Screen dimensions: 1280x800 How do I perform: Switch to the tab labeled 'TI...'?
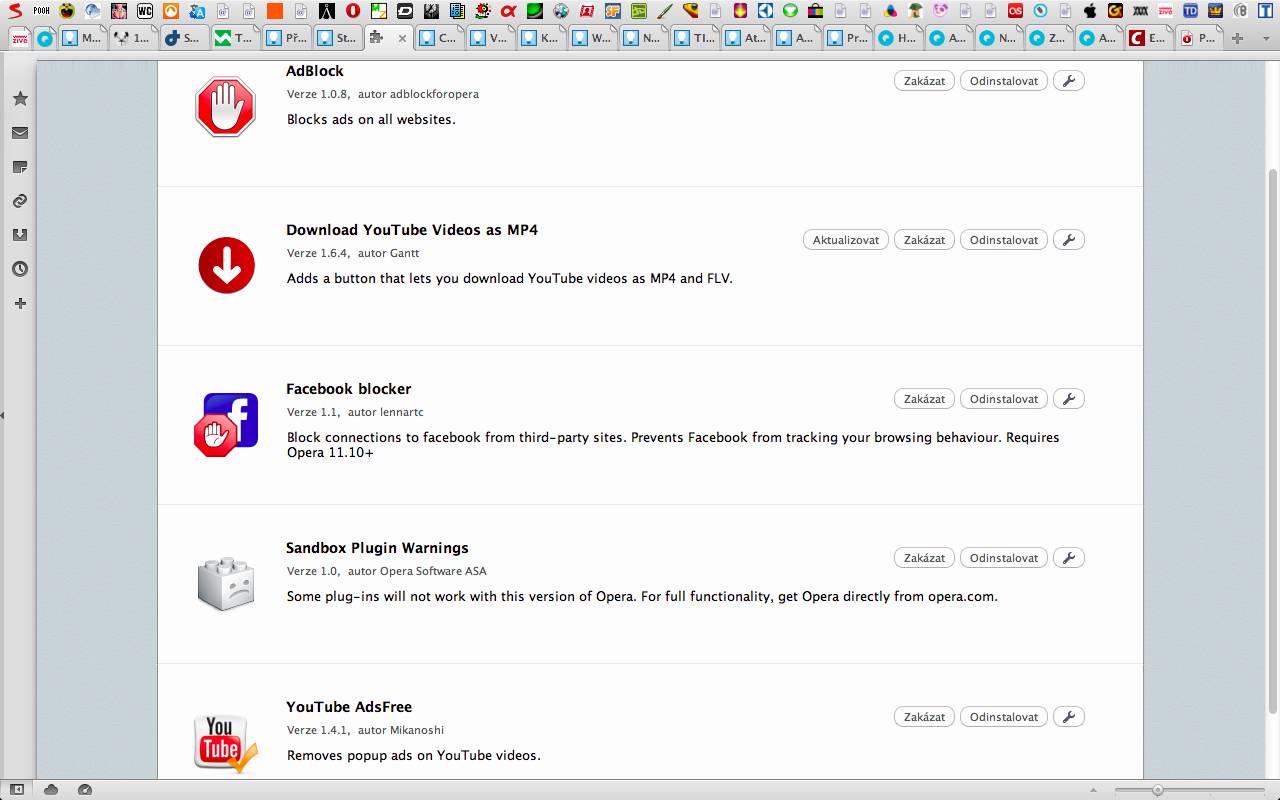(694, 38)
